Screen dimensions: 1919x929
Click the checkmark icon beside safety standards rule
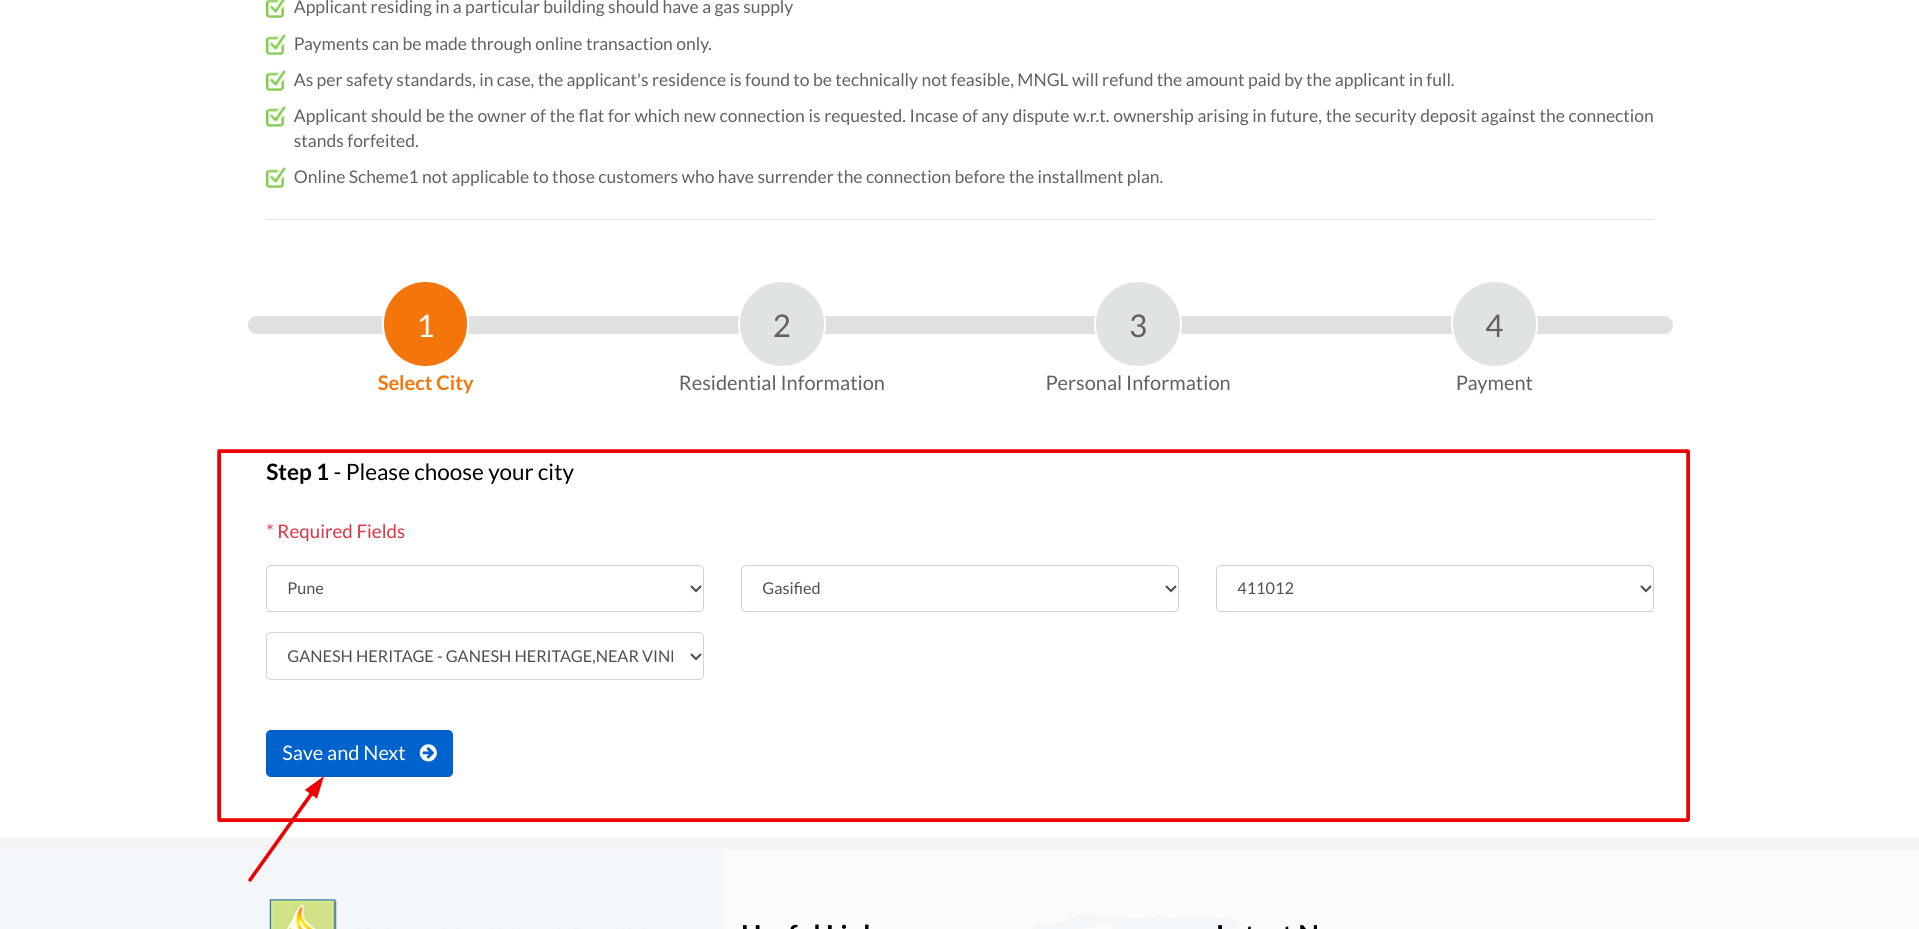coord(275,81)
